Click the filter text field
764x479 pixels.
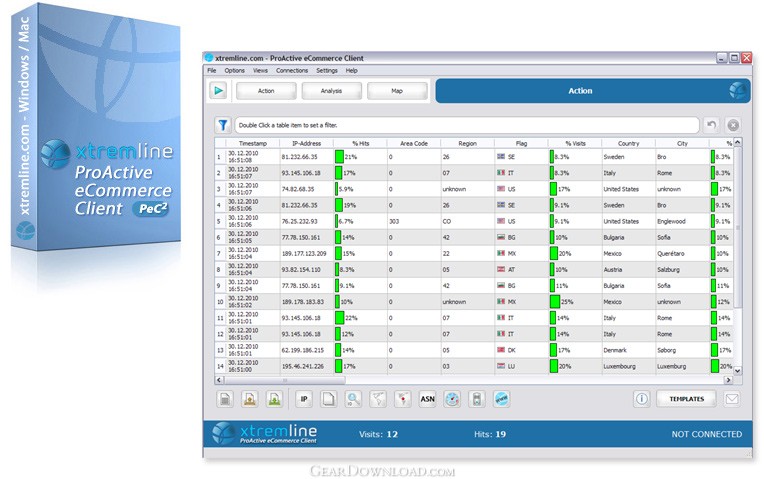tap(467, 125)
